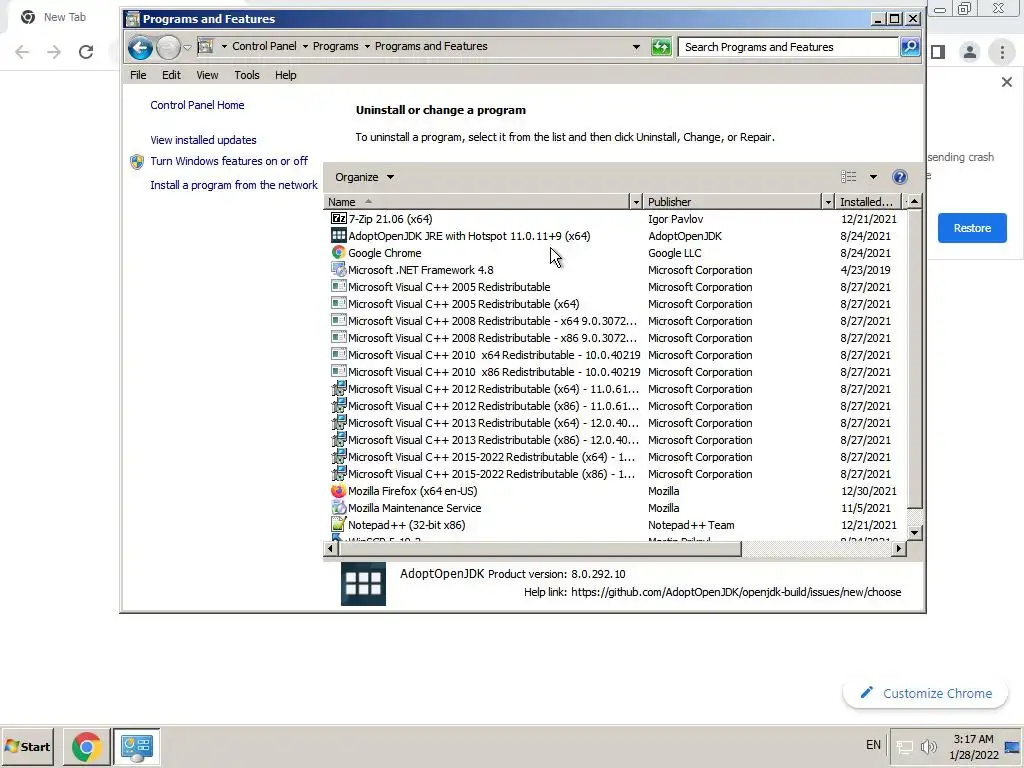1024x768 pixels.
Task: Click the green refresh icon beside address bar
Action: [x=661, y=47]
